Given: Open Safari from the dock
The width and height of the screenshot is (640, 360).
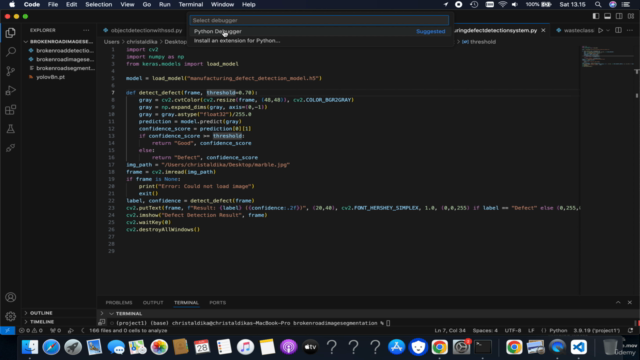Looking at the screenshot, I should click(51, 347).
